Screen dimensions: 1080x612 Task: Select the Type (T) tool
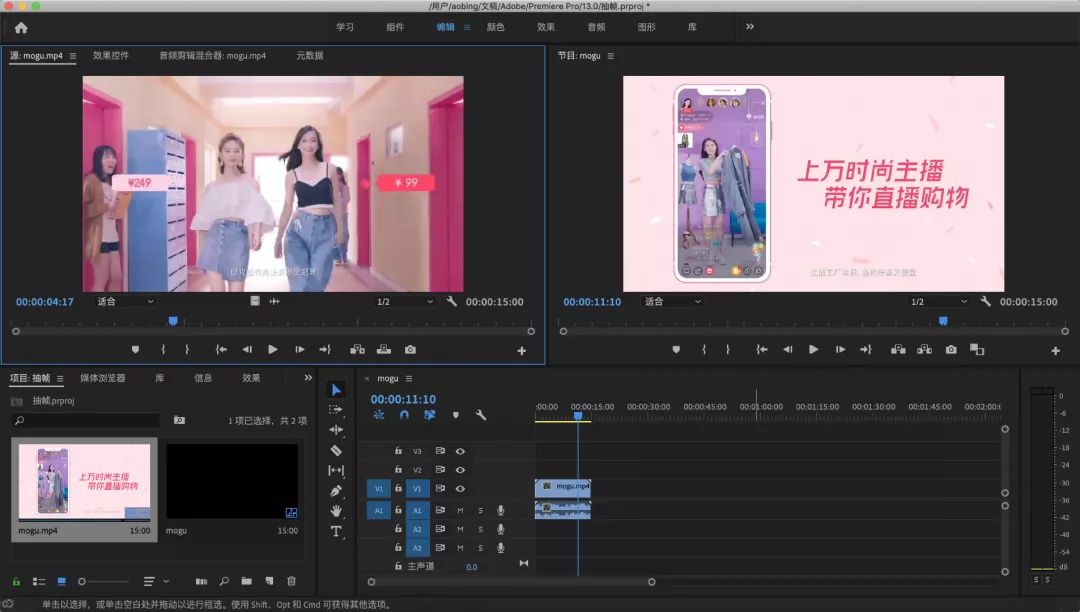click(336, 531)
